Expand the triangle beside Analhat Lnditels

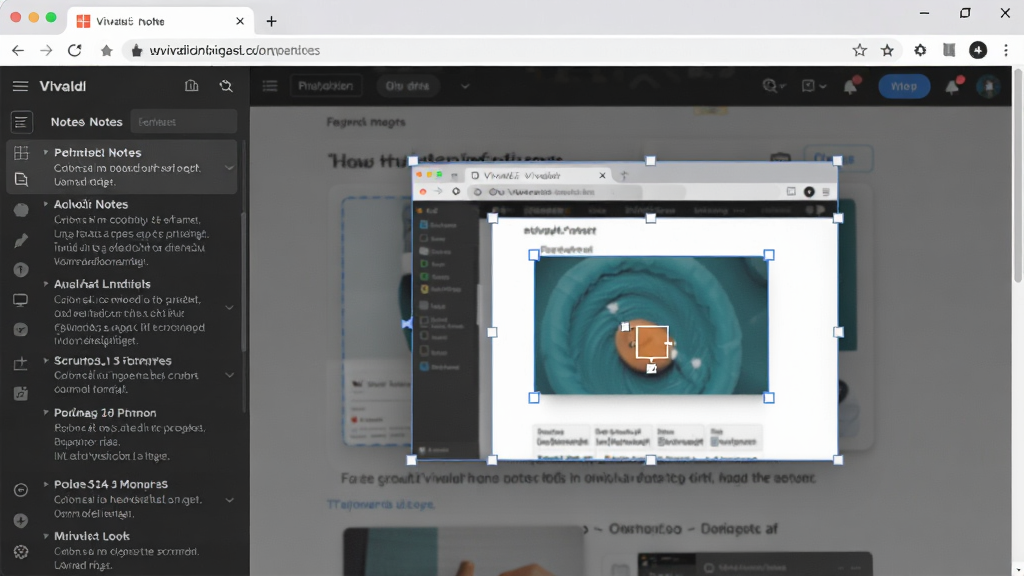coord(46,284)
